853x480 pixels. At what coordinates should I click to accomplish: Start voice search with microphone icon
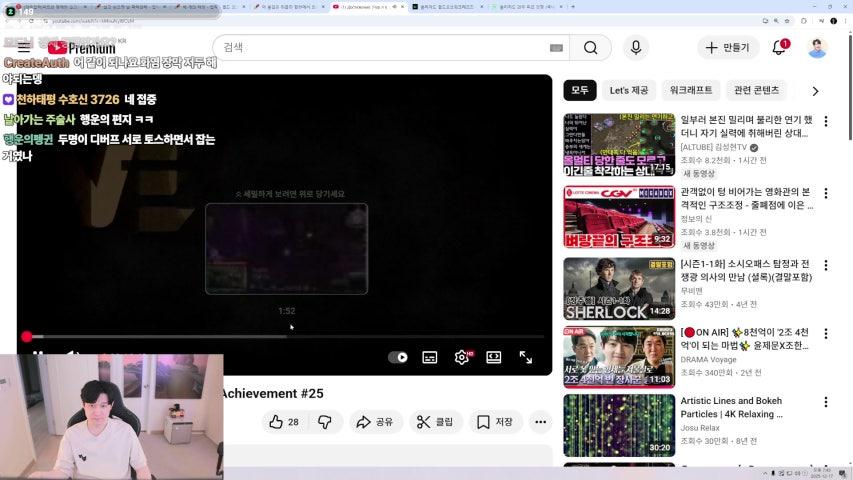(x=635, y=48)
